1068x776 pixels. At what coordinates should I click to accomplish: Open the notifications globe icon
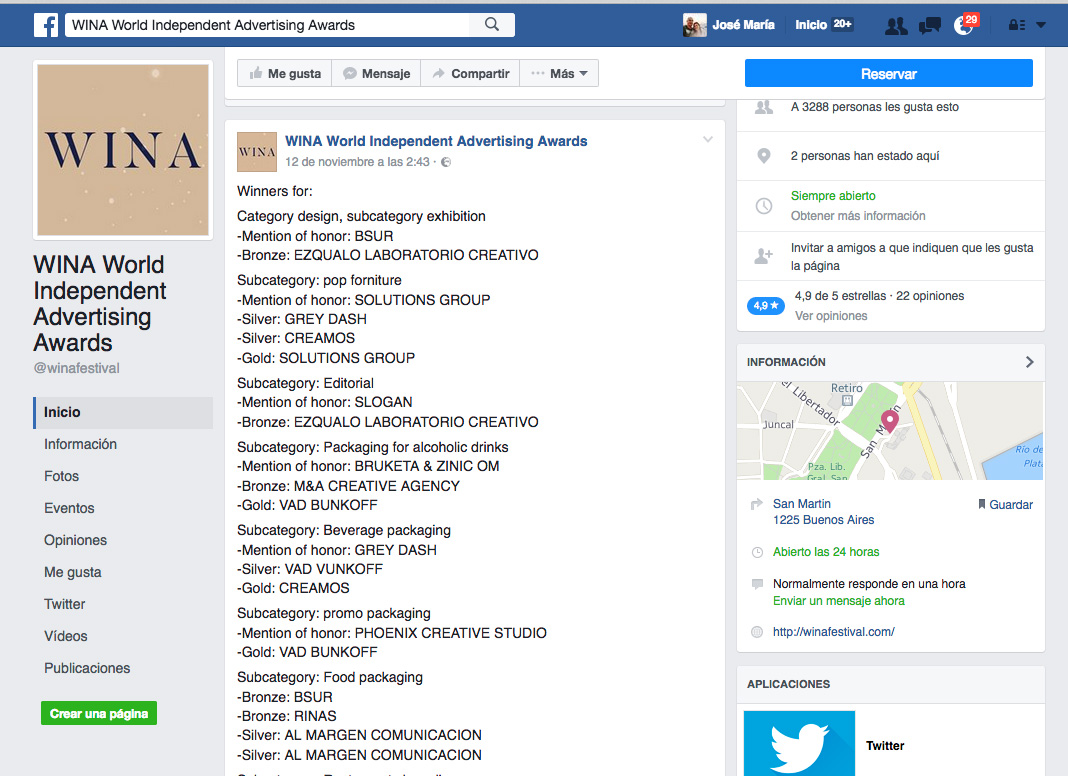point(964,25)
